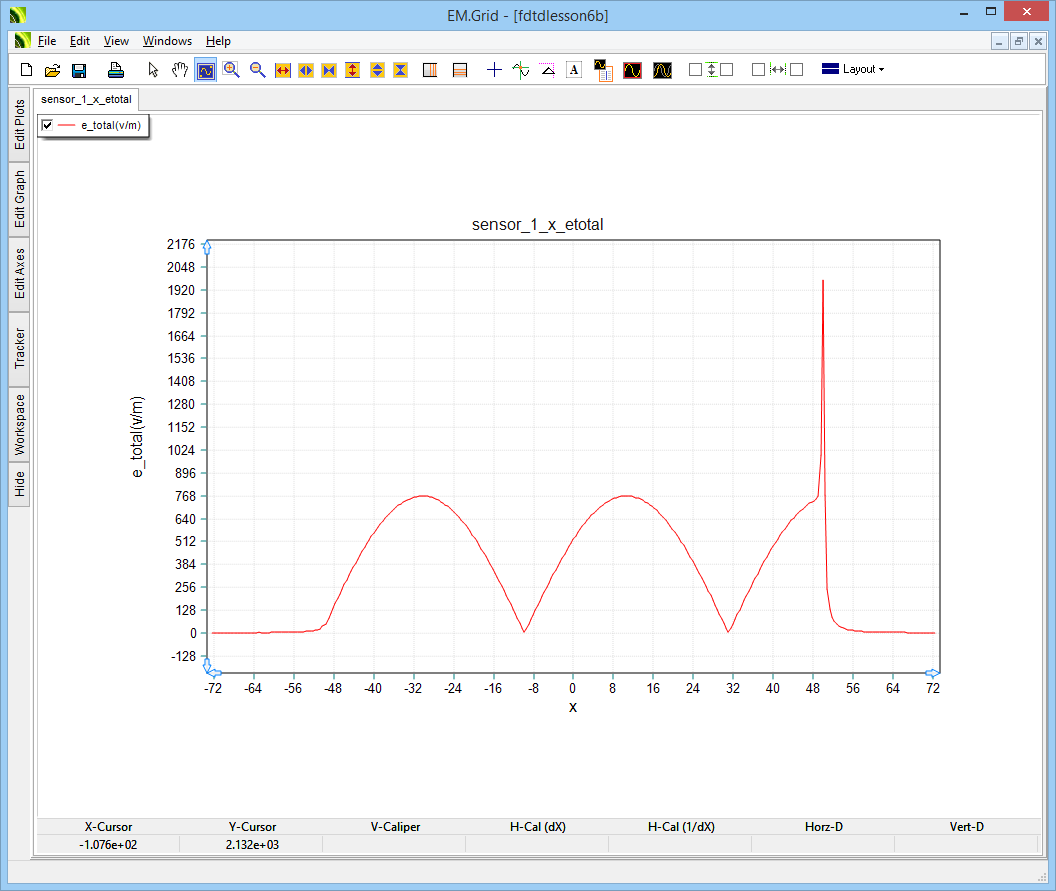Save the plot with floppy icon
This screenshot has width=1056, height=891.
[x=79, y=70]
